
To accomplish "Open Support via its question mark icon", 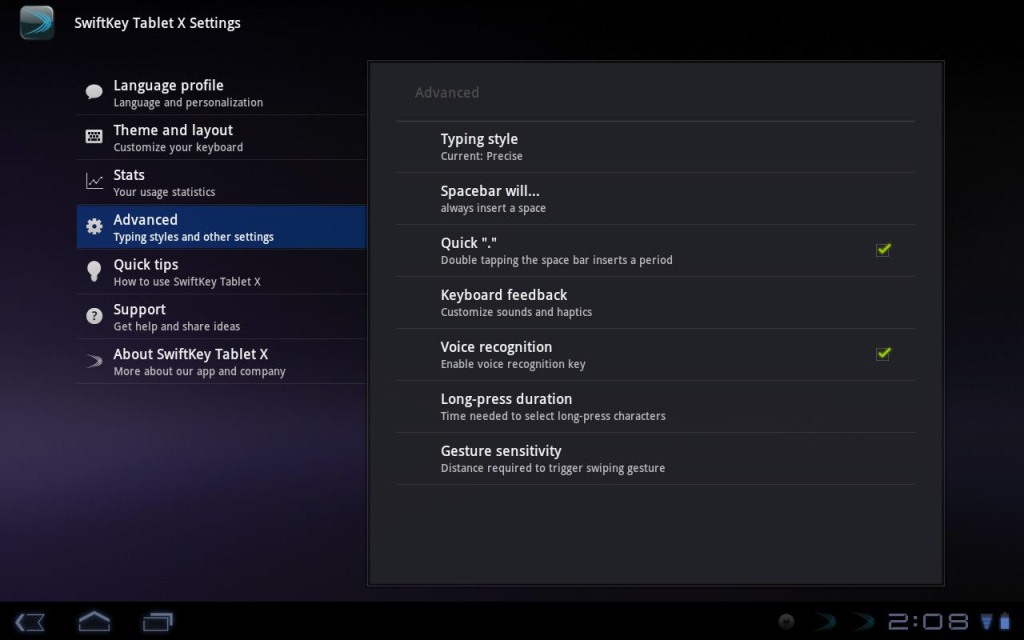I will point(94,316).
